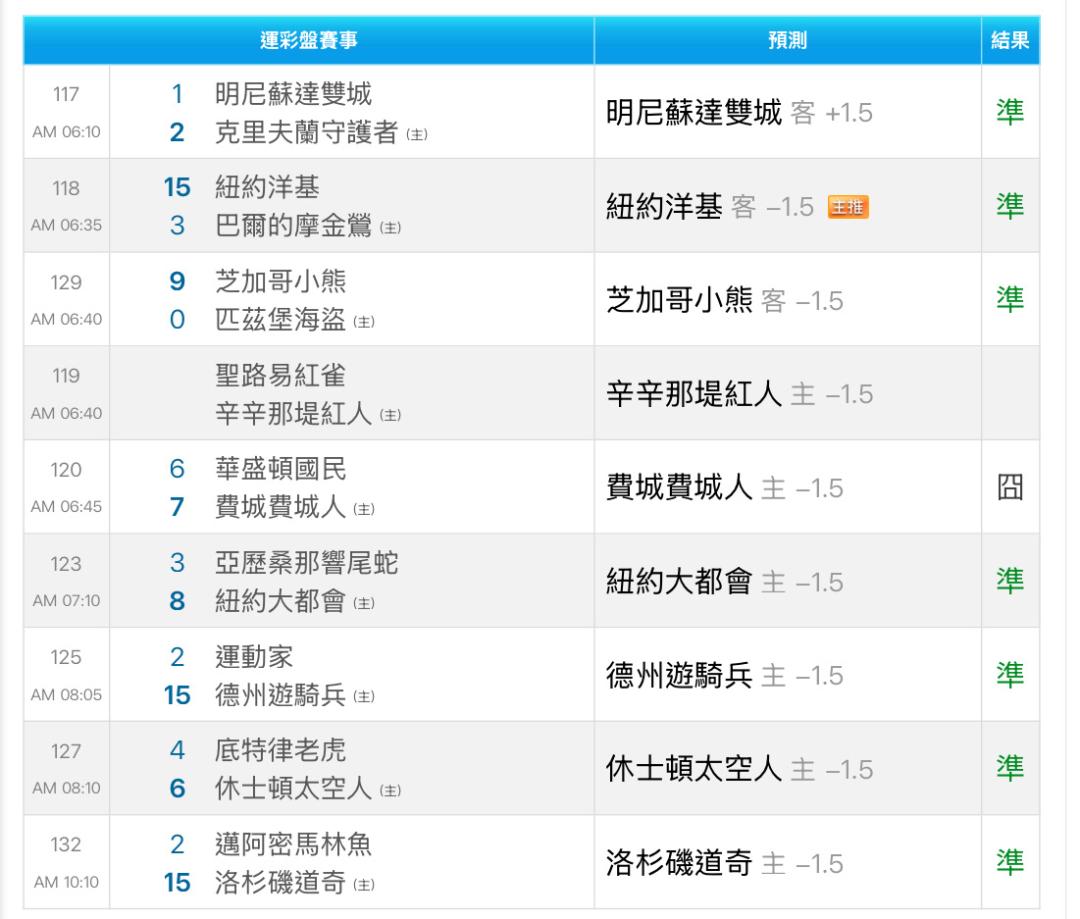1080x919 pixels.
Task: Click the 準 result of game 123
Action: (x=1010, y=581)
